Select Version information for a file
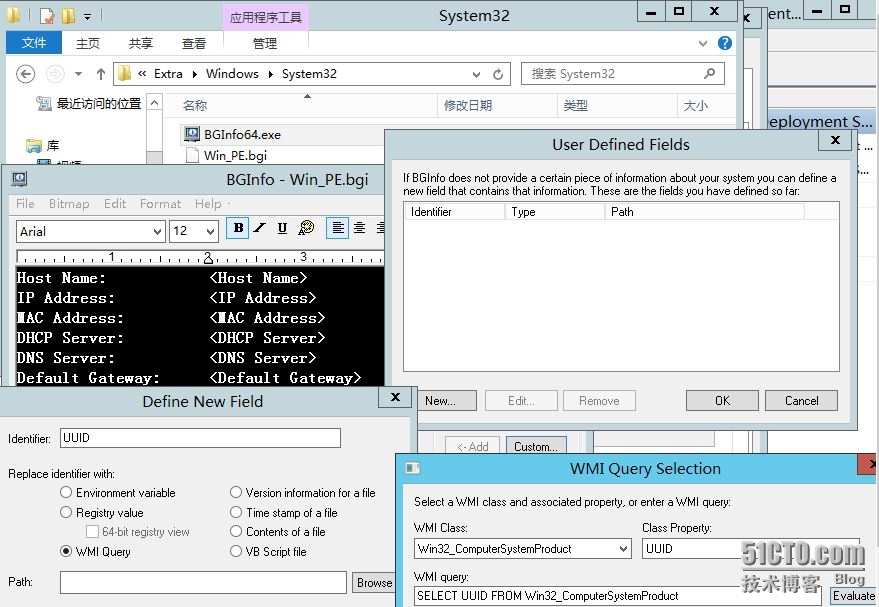Viewport: 879px width, 607px height. point(236,492)
